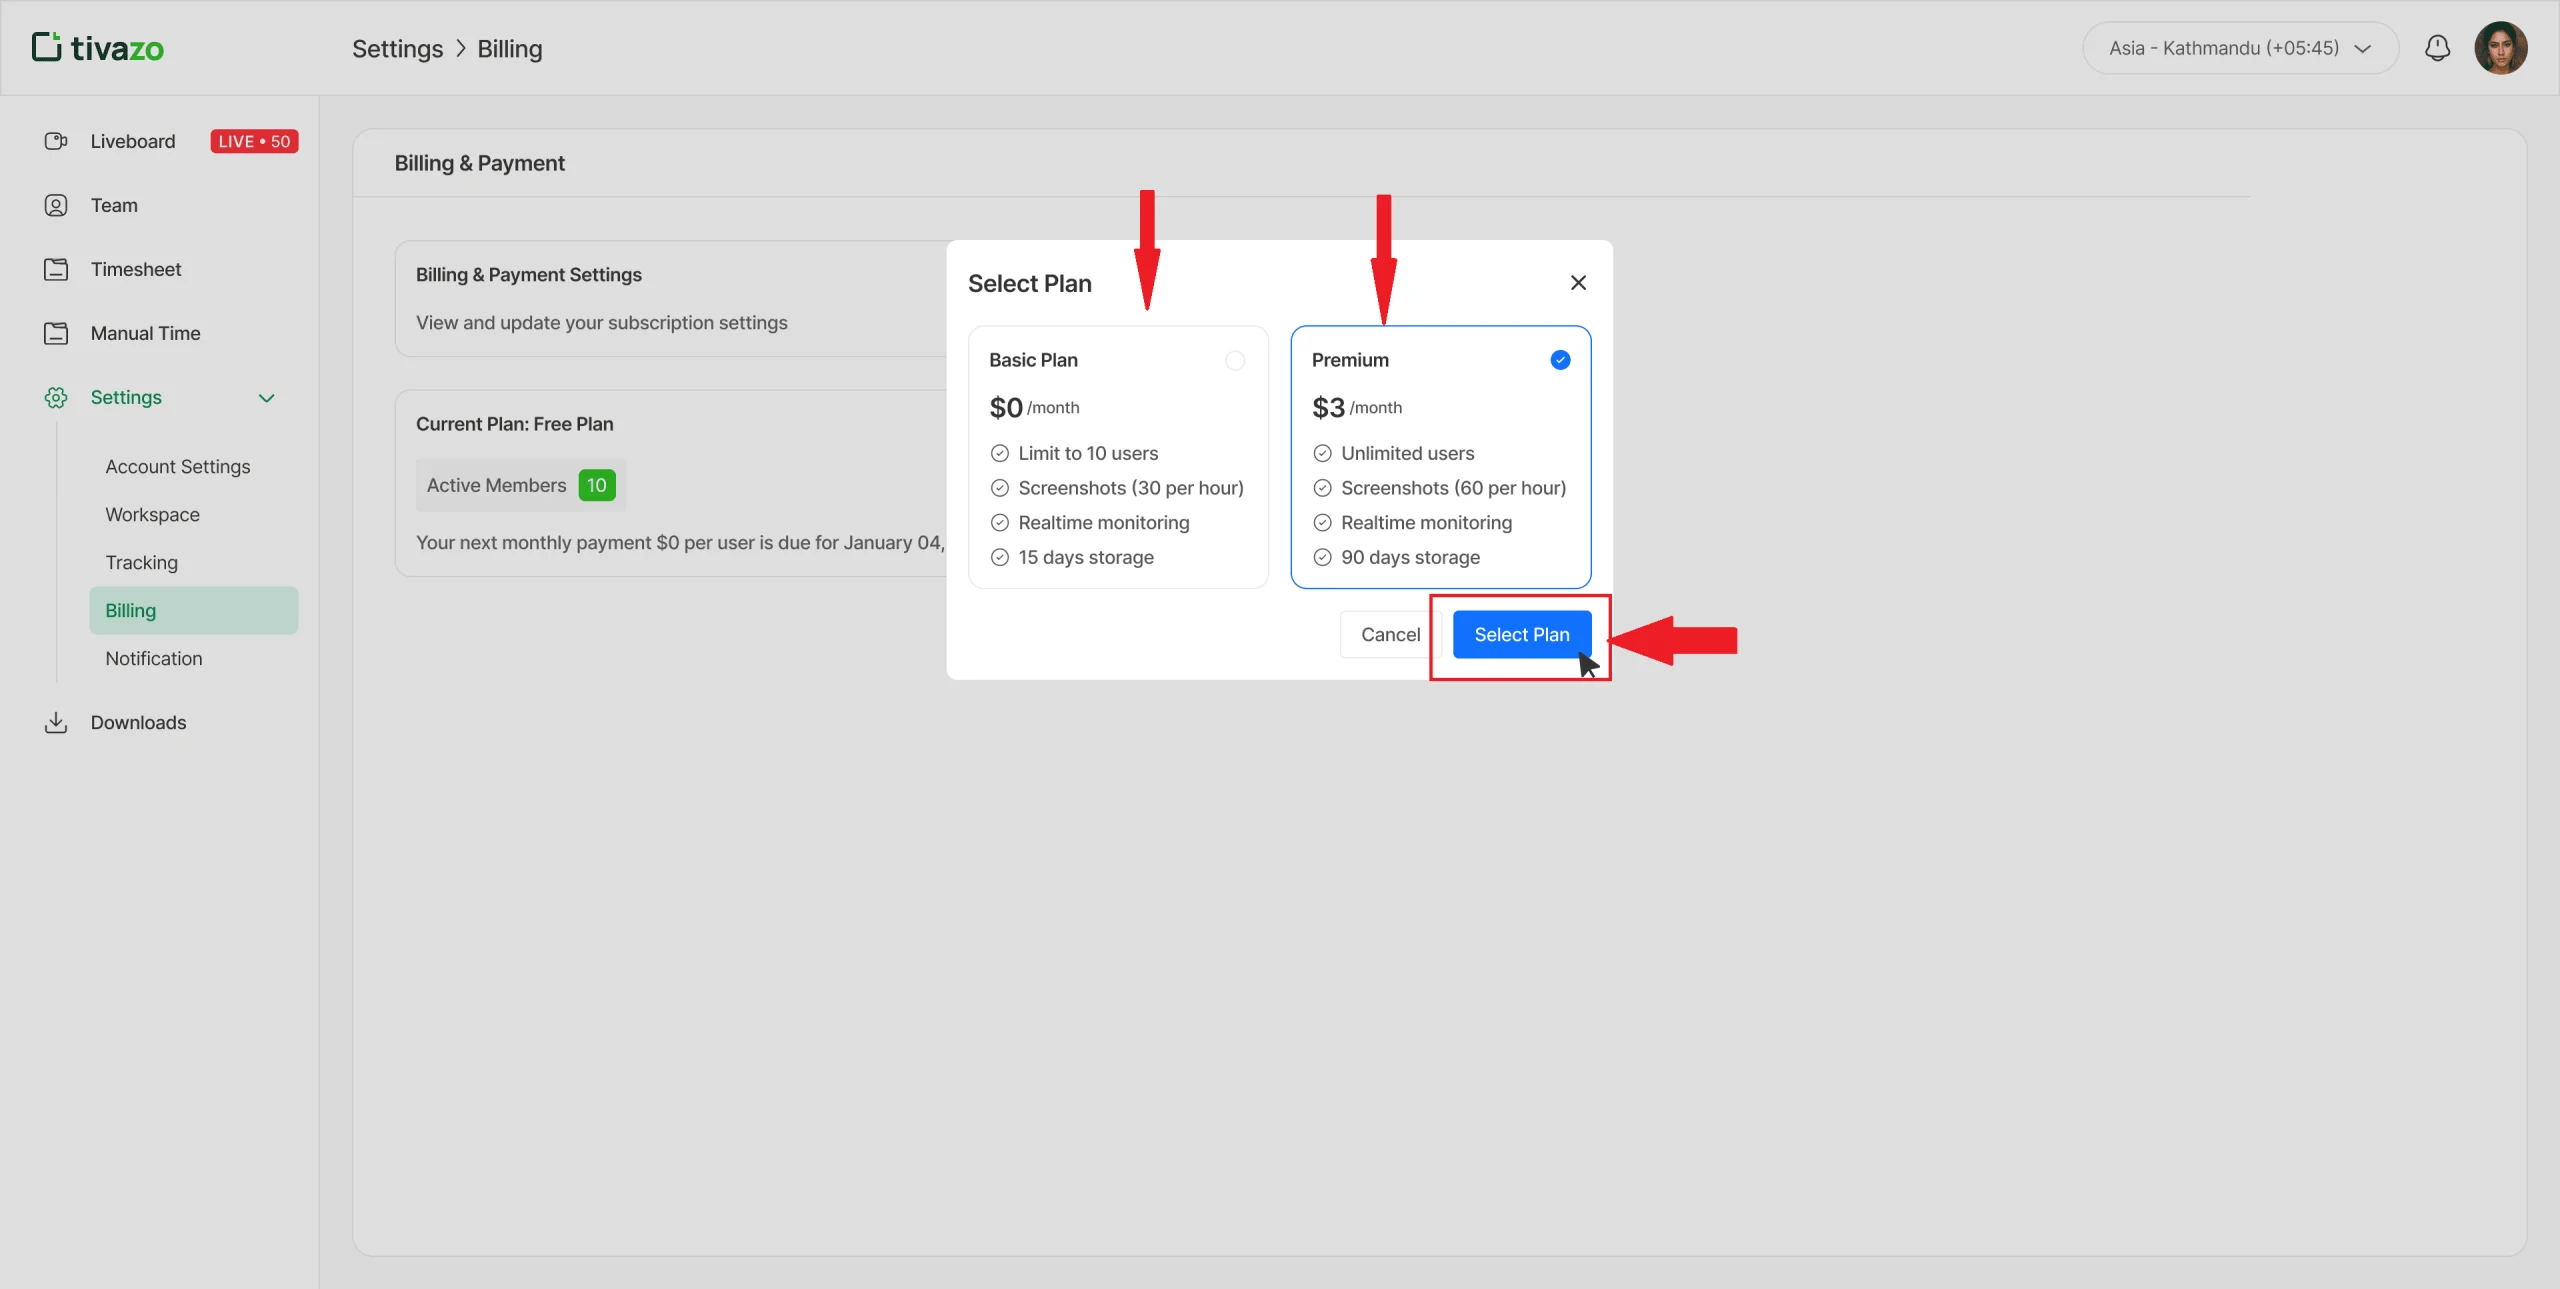Open Workspace settings
Image resolution: width=2560 pixels, height=1289 pixels.
152,515
